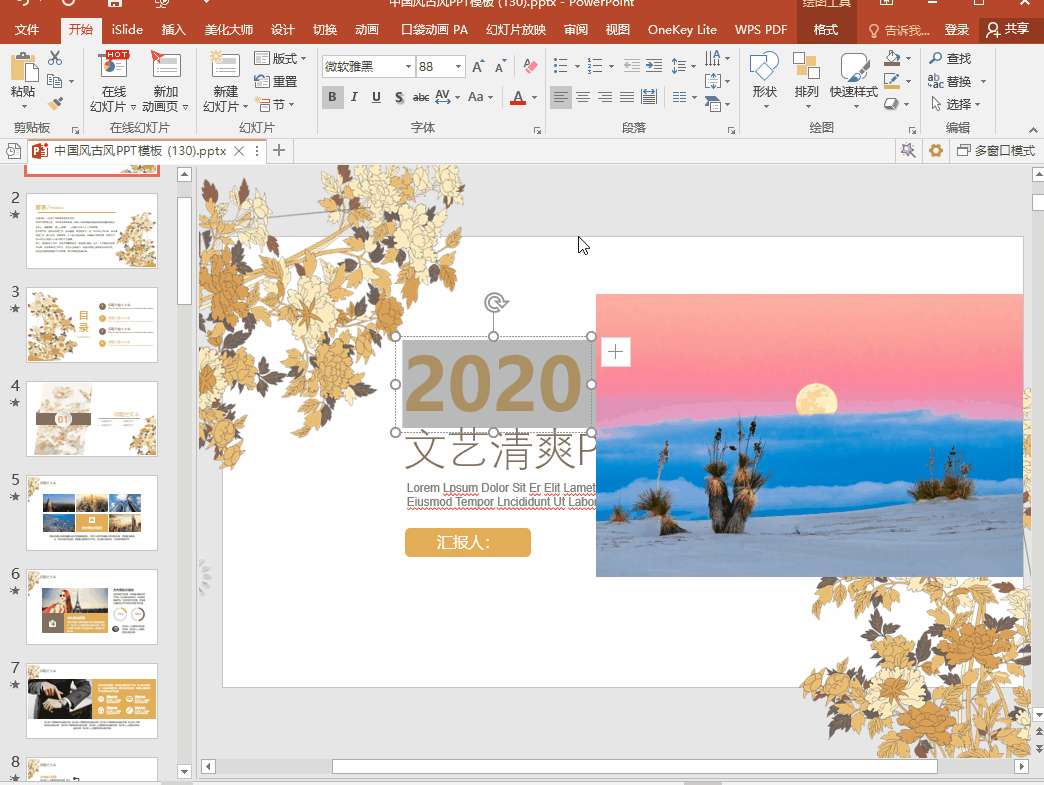Viewport: 1044px width, 785px height.
Task: Open the Shape Outline pen
Action: point(892,81)
